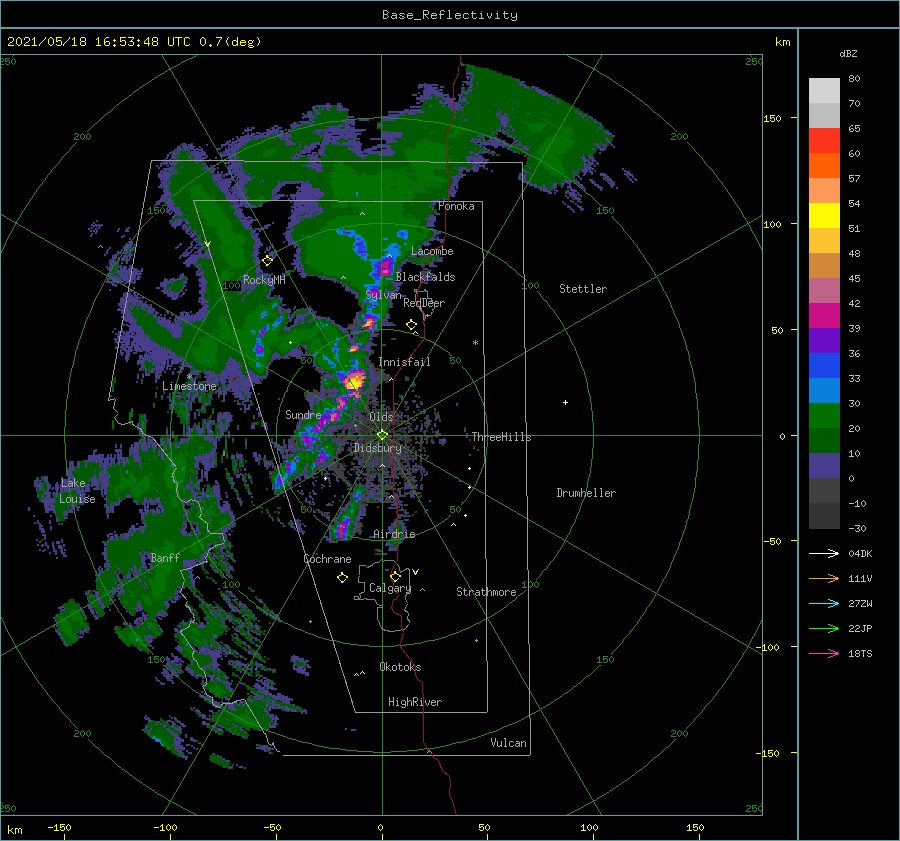This screenshot has height=841, width=900.
Task: Click the asterisk marker above Limestone label
Action: pos(189,377)
